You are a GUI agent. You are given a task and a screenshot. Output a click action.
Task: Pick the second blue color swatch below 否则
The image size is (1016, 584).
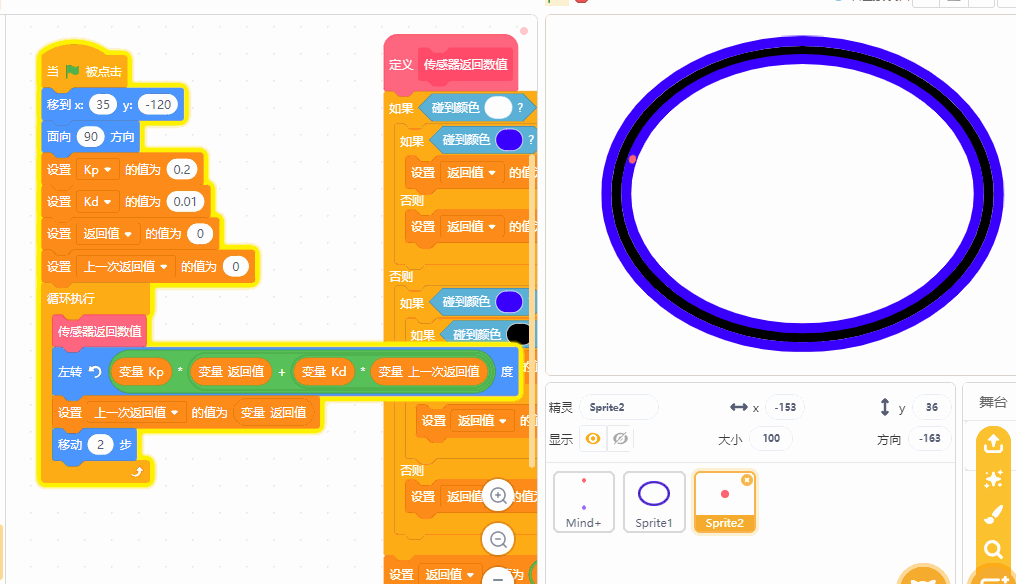point(509,301)
